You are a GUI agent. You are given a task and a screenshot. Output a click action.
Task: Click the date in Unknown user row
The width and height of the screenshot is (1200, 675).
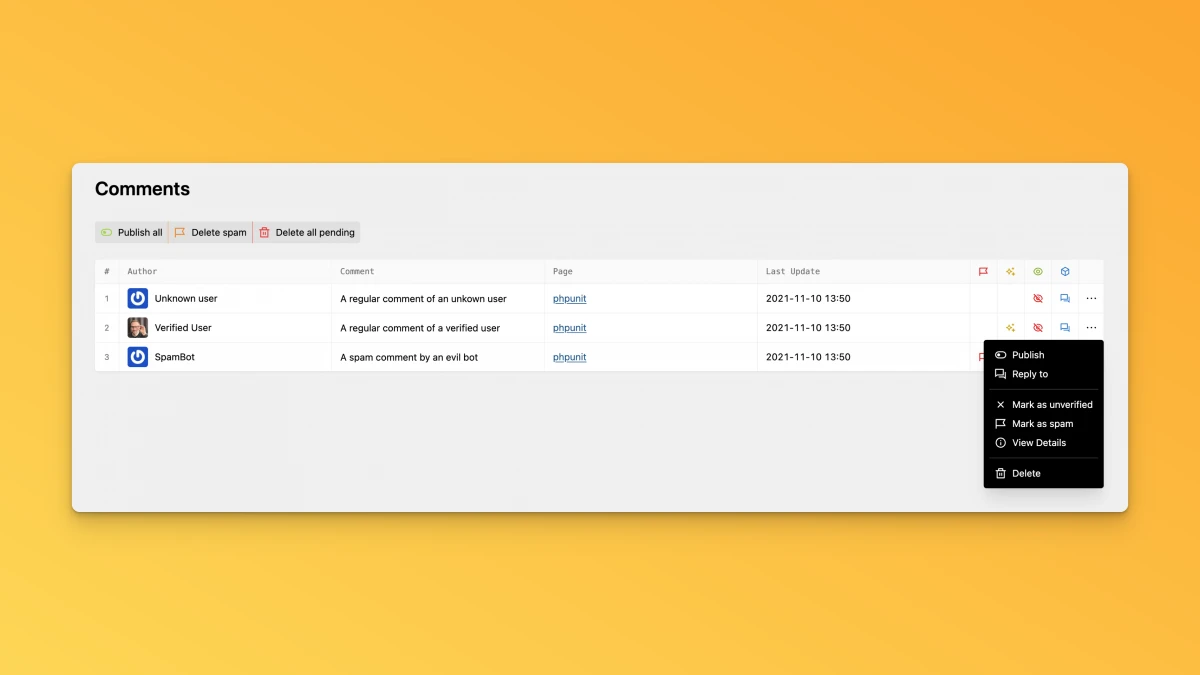point(808,298)
